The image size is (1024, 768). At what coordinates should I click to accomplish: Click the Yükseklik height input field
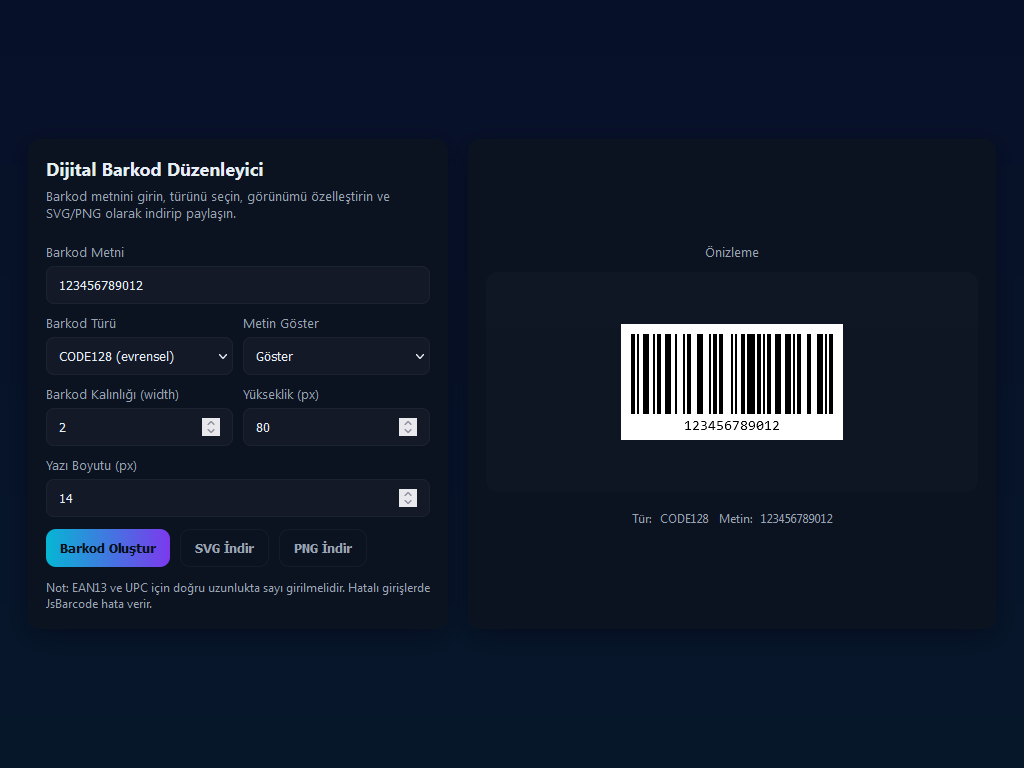(x=320, y=427)
